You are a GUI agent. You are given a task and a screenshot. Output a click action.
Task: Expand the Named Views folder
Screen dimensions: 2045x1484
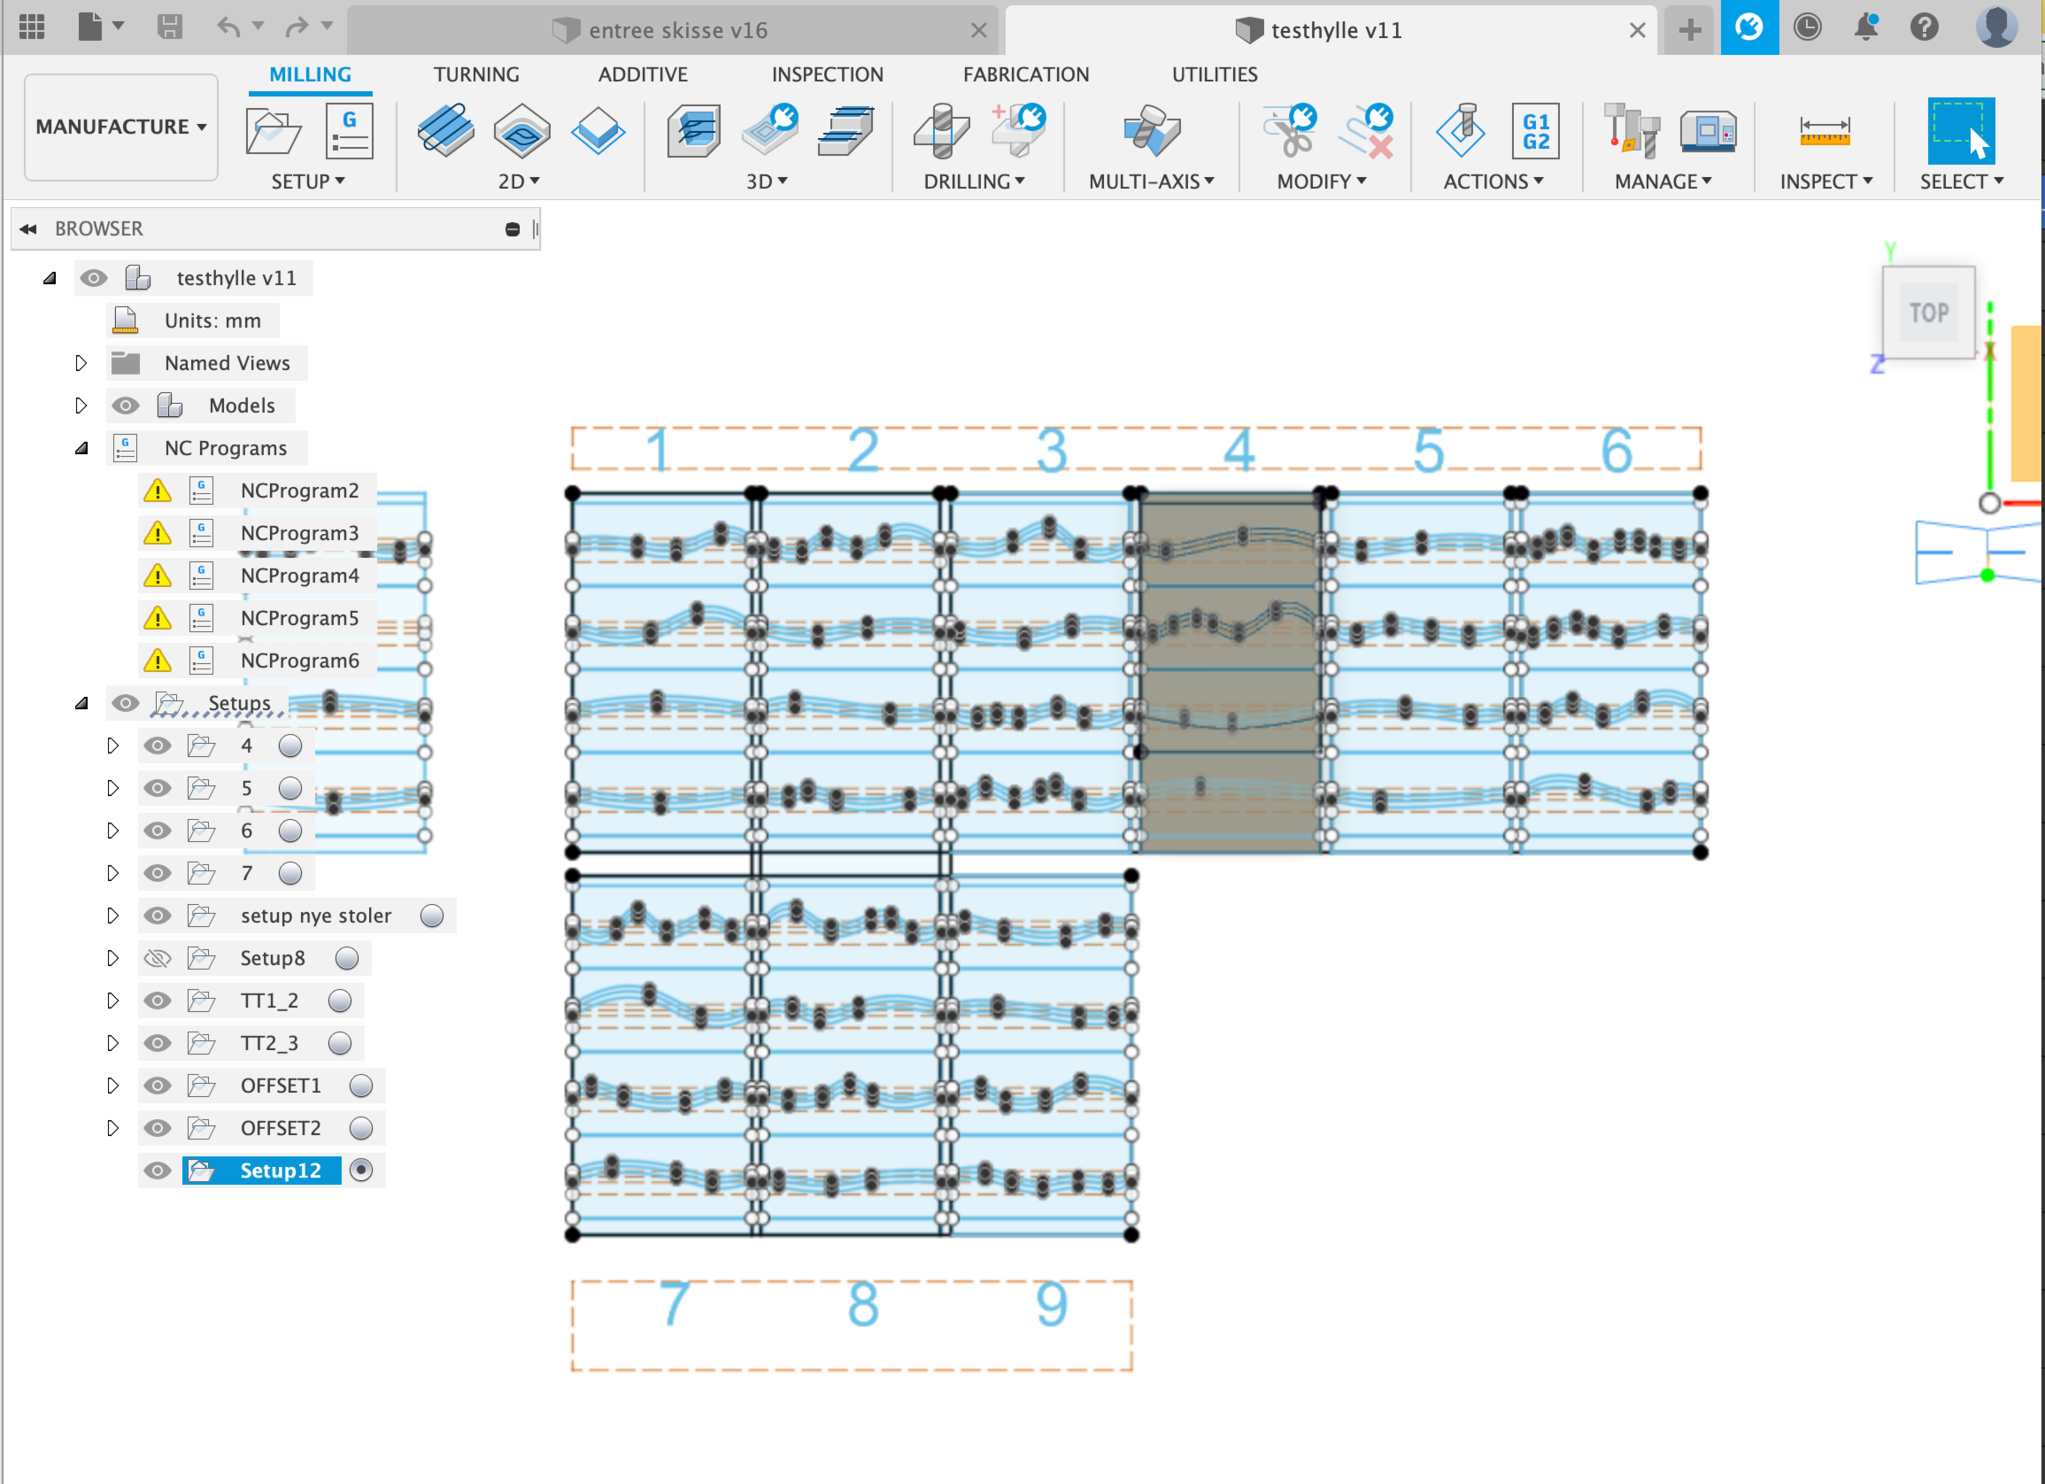click(x=81, y=363)
